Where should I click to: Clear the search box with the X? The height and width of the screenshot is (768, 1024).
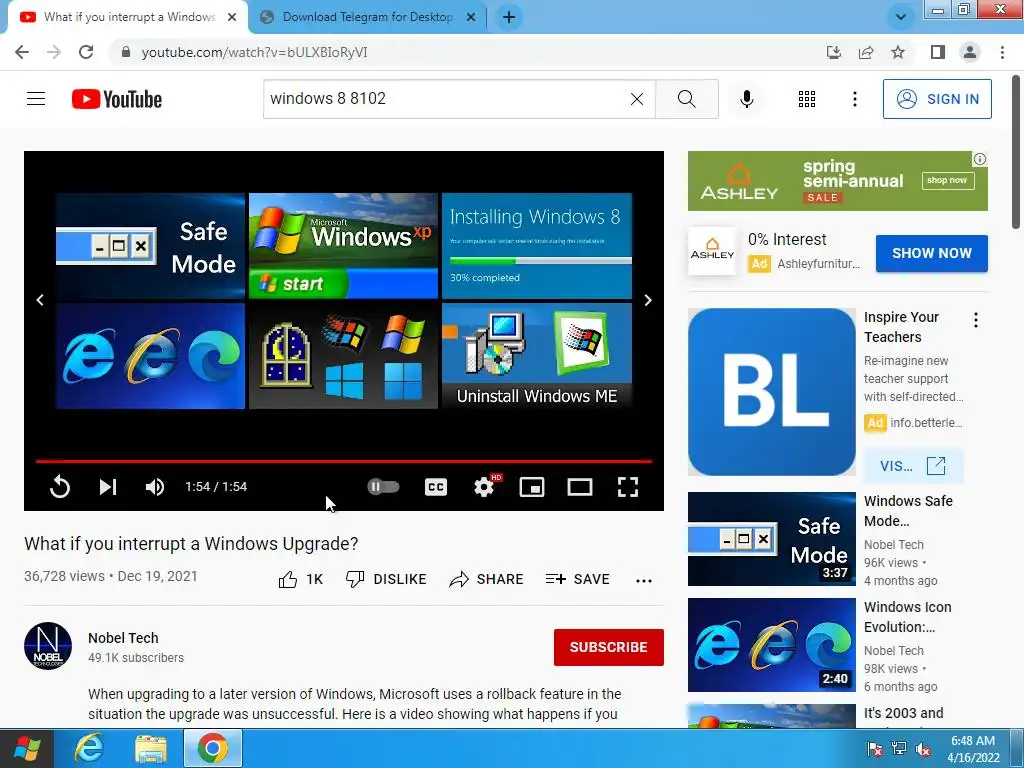[637, 99]
